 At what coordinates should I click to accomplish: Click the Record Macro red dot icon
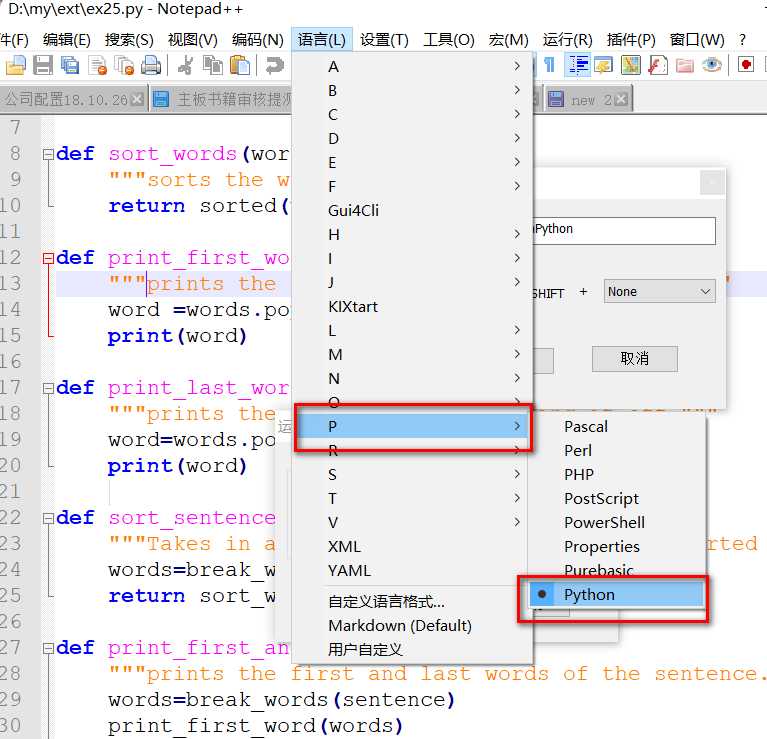pos(746,65)
